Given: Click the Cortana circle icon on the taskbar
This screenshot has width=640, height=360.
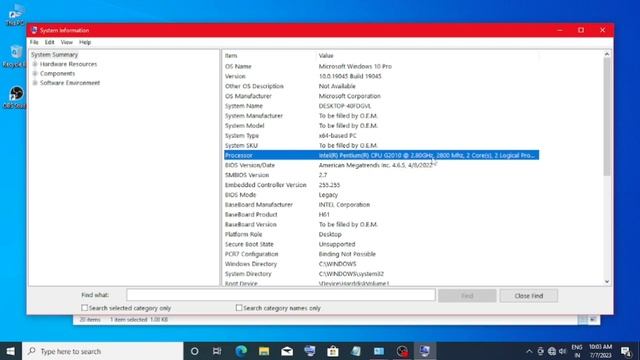Looking at the screenshot, I should pyautogui.click(x=194, y=351).
